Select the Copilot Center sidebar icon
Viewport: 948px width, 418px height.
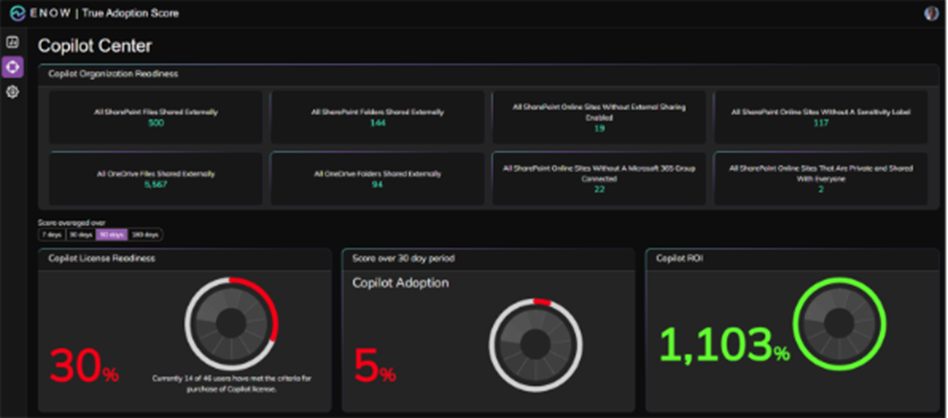[12, 67]
